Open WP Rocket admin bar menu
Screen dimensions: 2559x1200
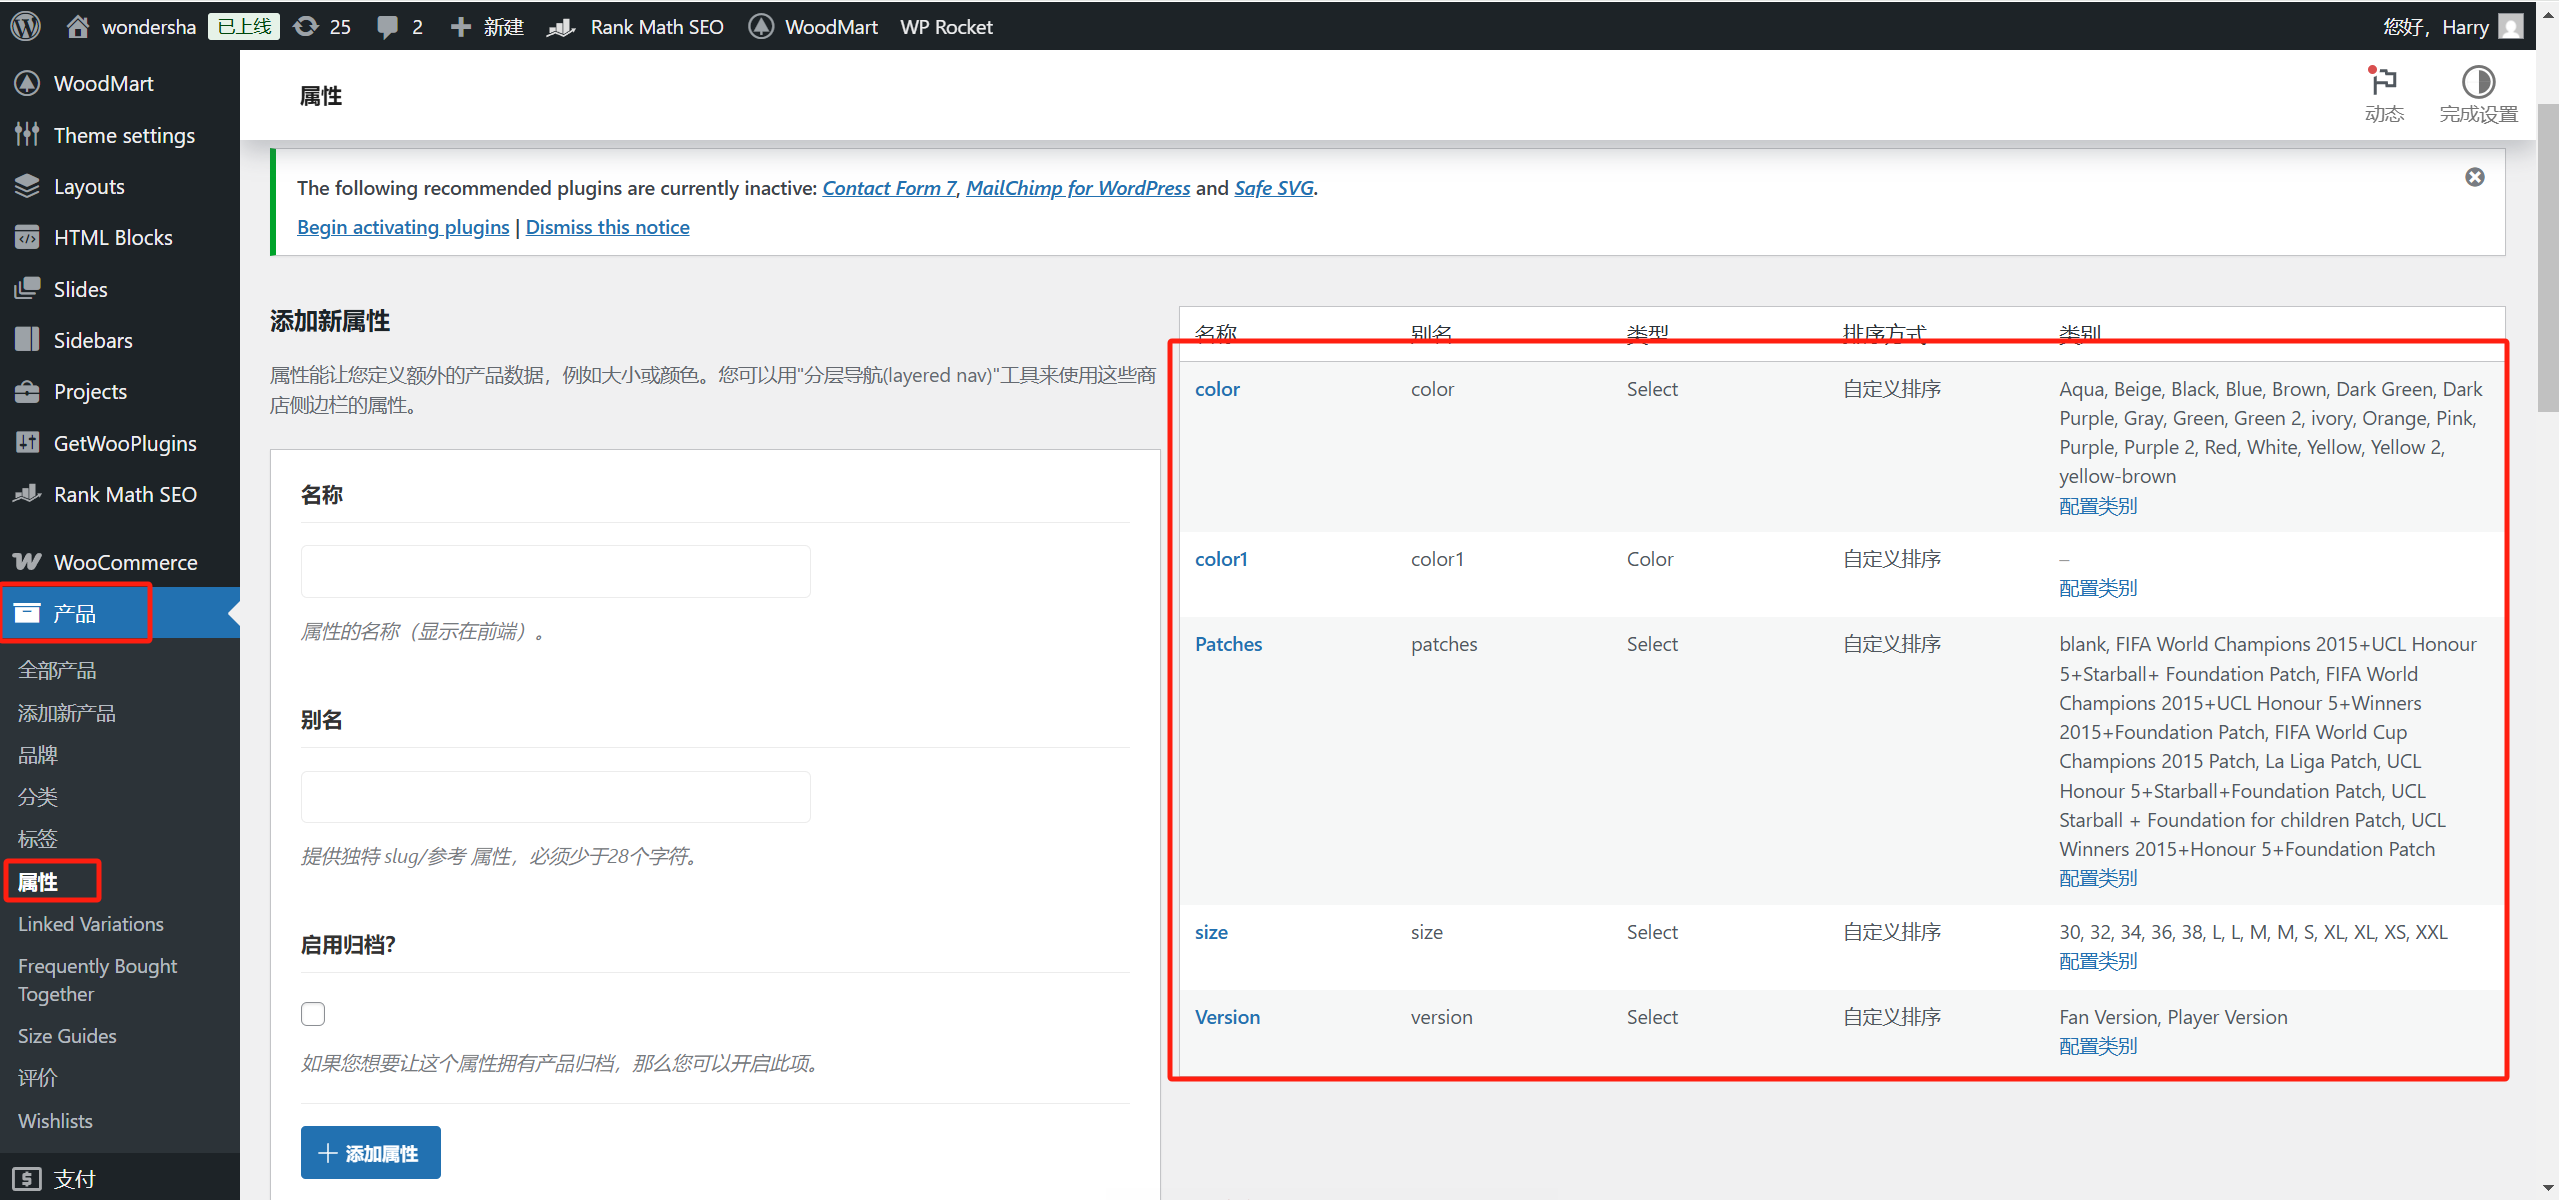pos(946,26)
